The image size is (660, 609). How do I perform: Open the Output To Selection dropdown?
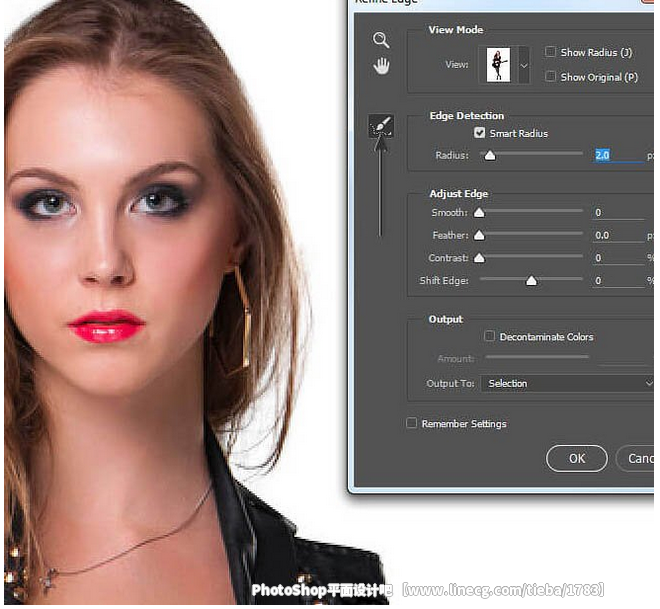click(x=568, y=383)
